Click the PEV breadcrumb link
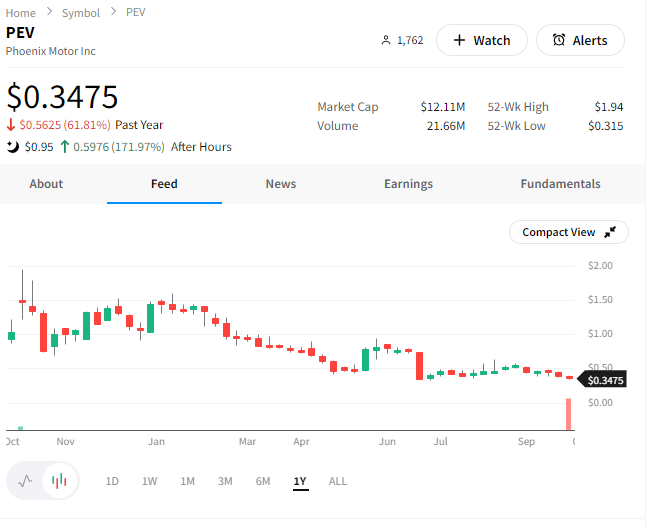 pyautogui.click(x=136, y=12)
